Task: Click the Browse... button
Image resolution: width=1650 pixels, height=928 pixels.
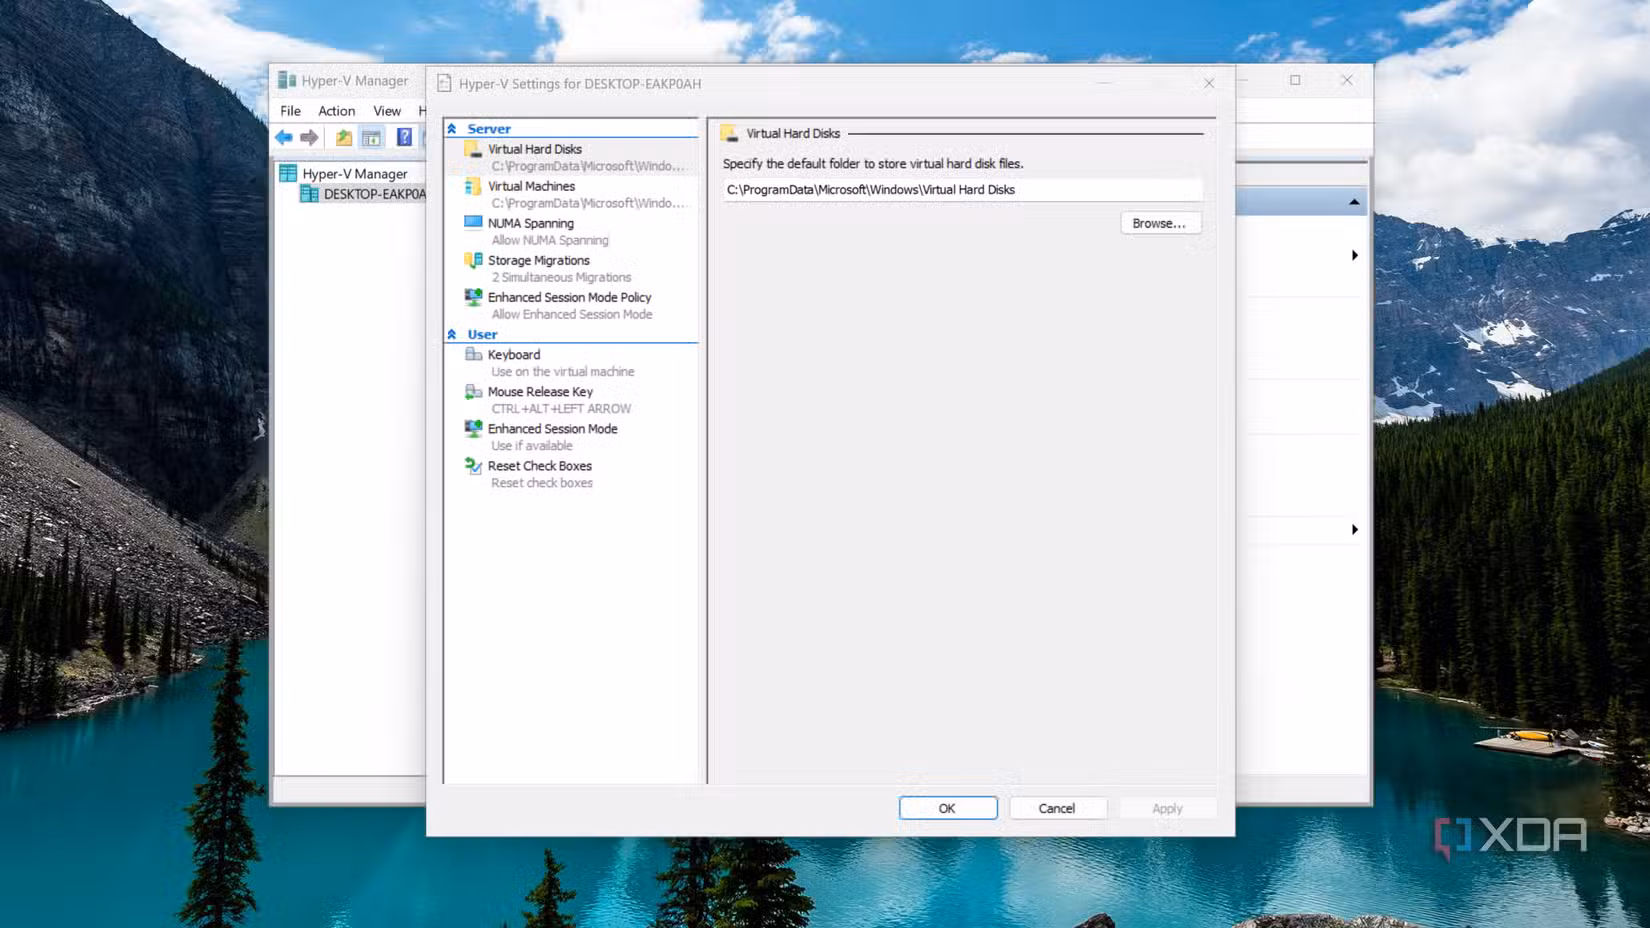Action: tap(1159, 223)
